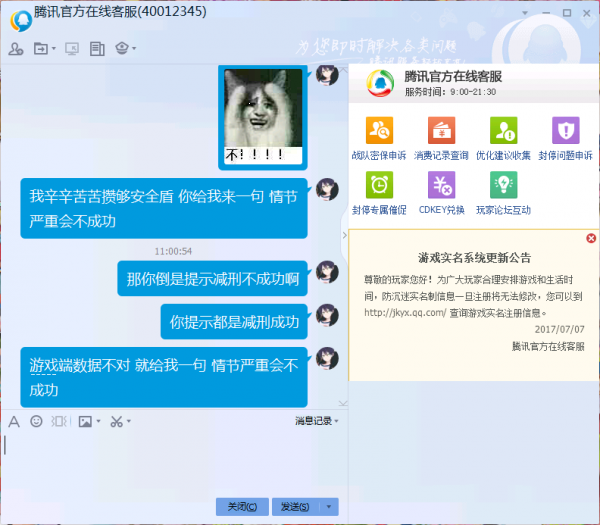Click the application hat icon in toolbar
Viewport: 600px width, 525px height.
[x=122, y=48]
